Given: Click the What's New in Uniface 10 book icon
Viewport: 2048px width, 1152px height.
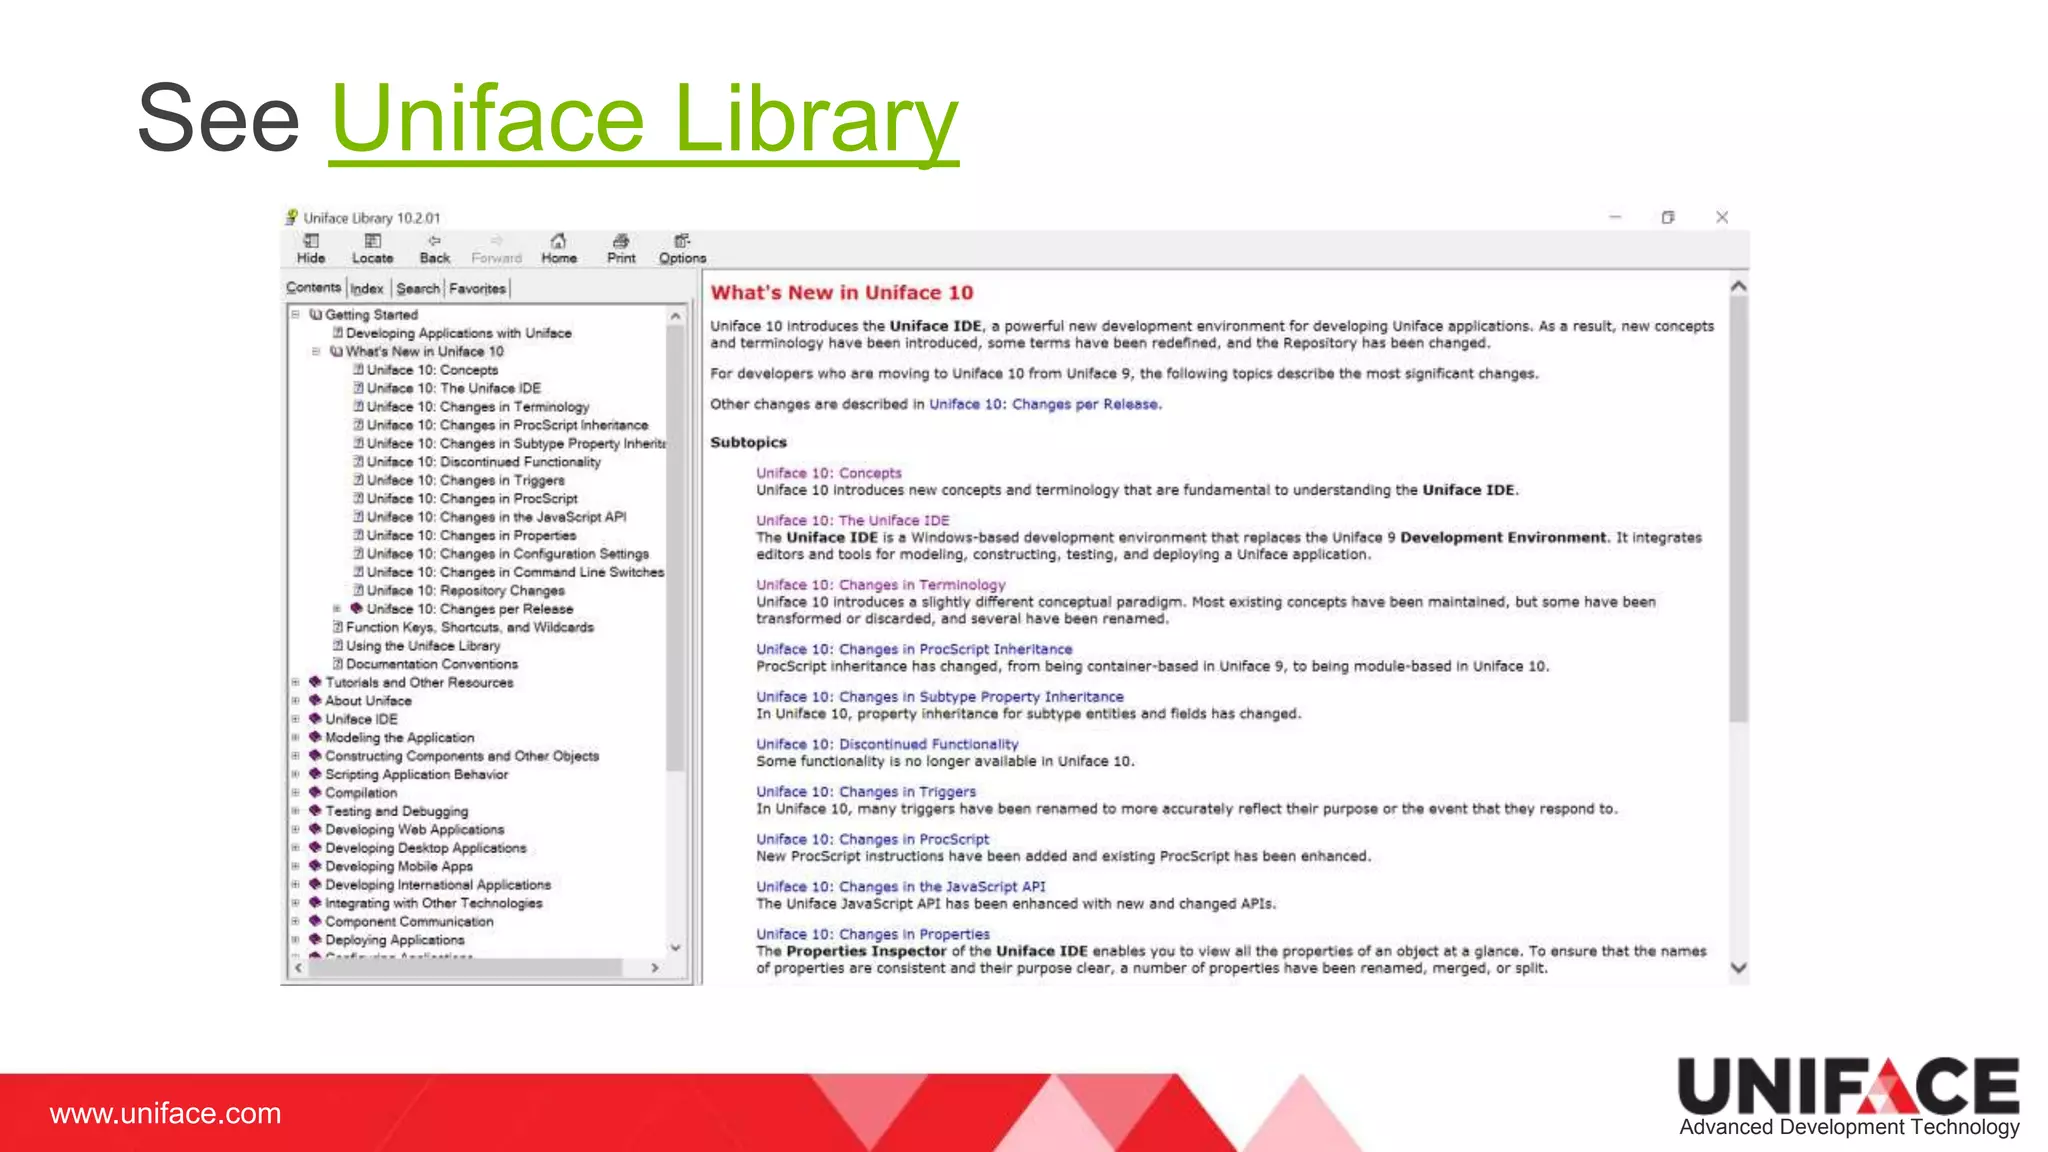Looking at the screenshot, I should 337,351.
